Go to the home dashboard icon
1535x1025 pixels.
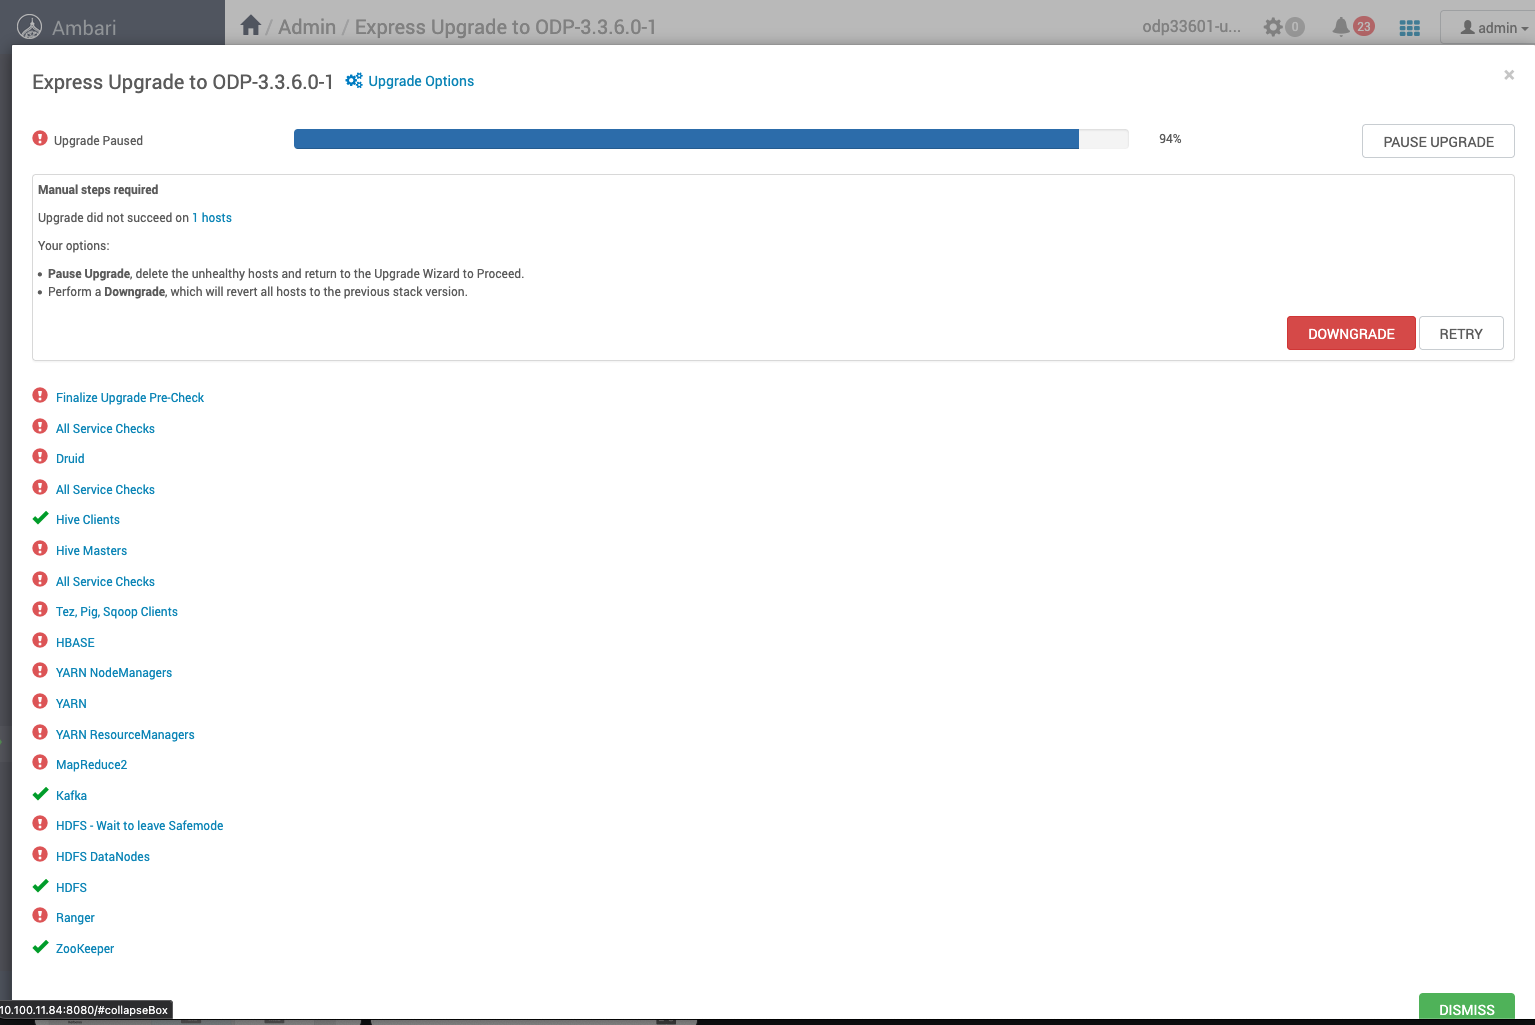251,26
